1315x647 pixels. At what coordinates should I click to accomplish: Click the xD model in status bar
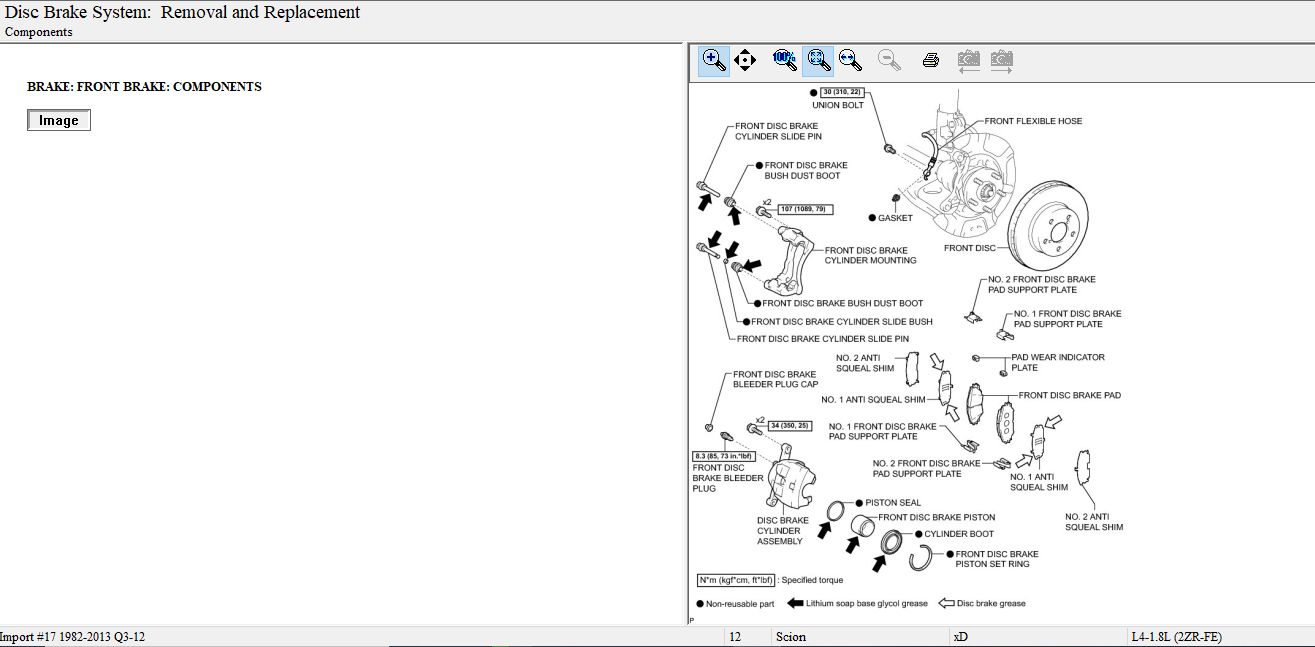(961, 637)
